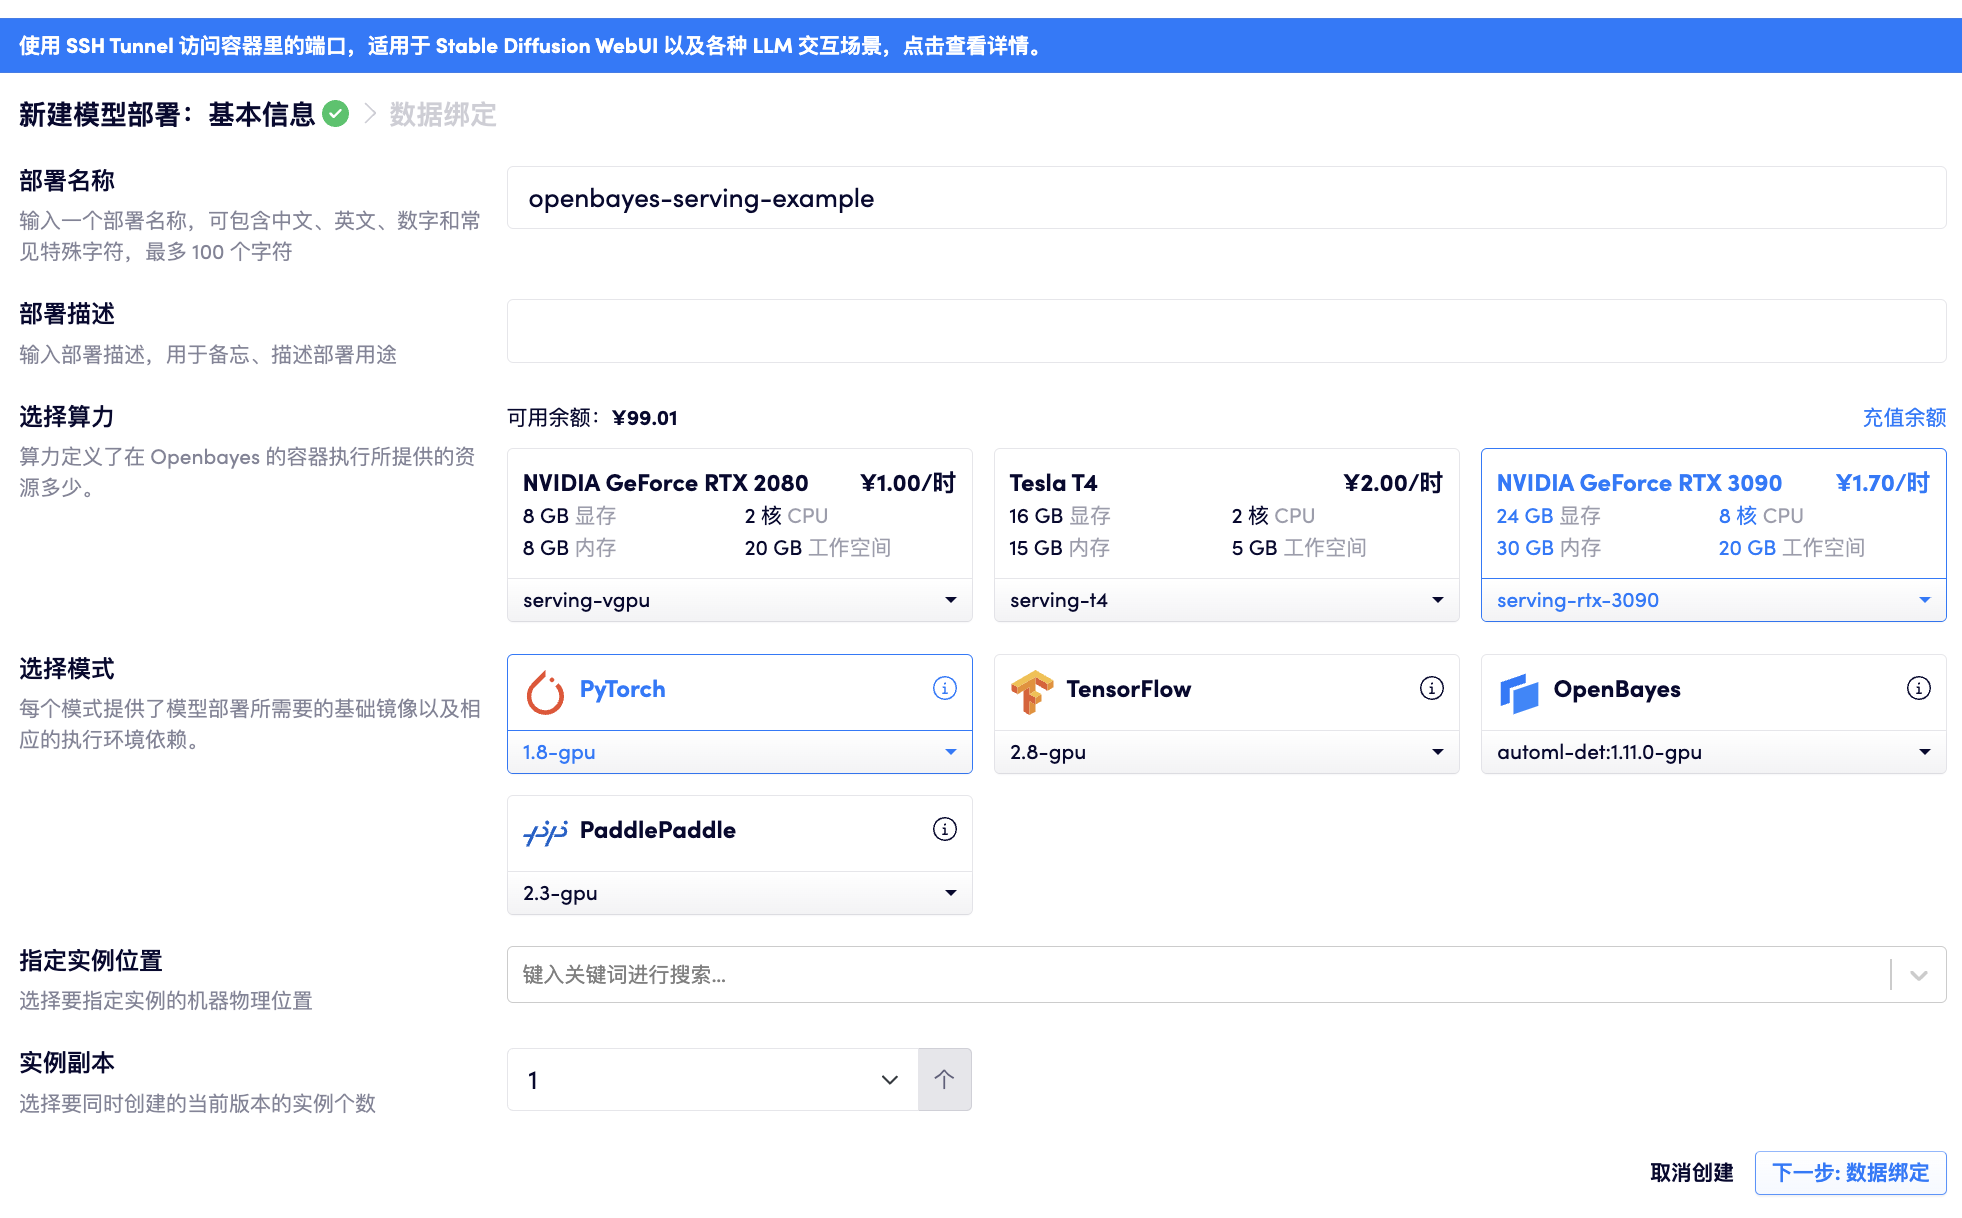Screen dimensions: 1962x1218
Task: Go to the 数据绑定 breadcrumb step
Action: point(442,115)
